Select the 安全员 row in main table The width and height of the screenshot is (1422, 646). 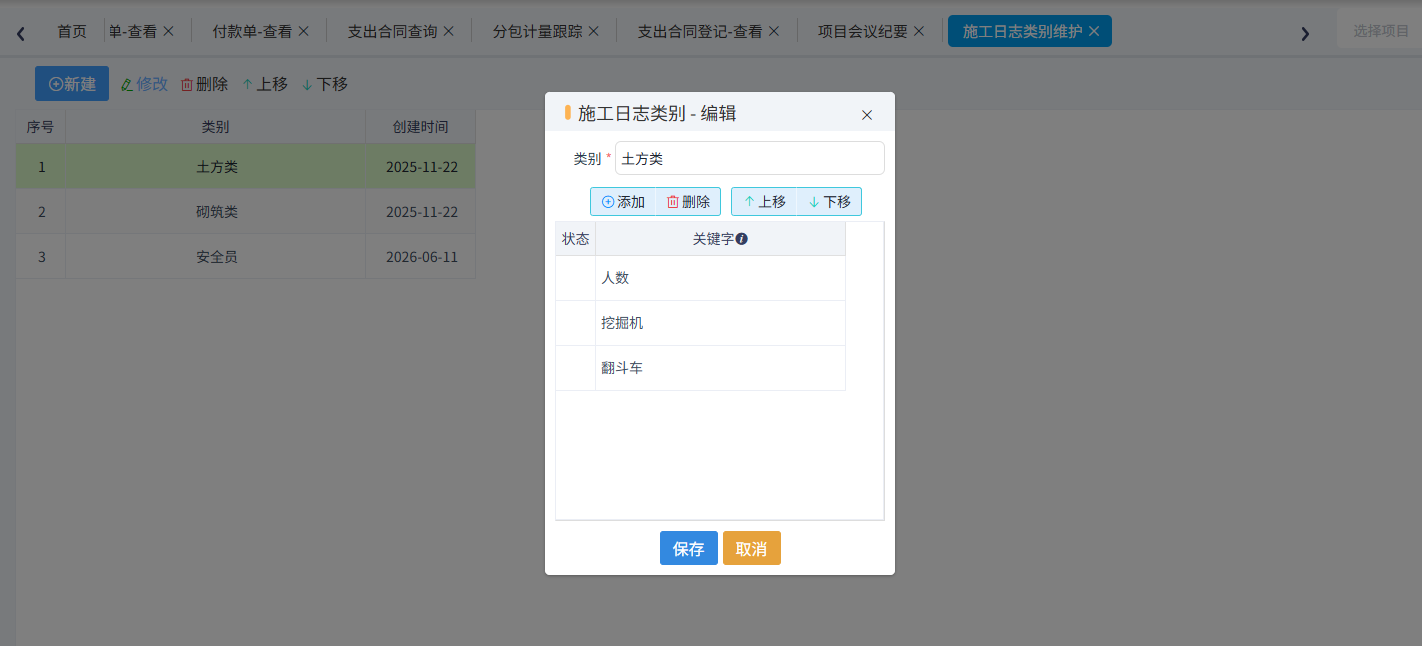pos(245,257)
